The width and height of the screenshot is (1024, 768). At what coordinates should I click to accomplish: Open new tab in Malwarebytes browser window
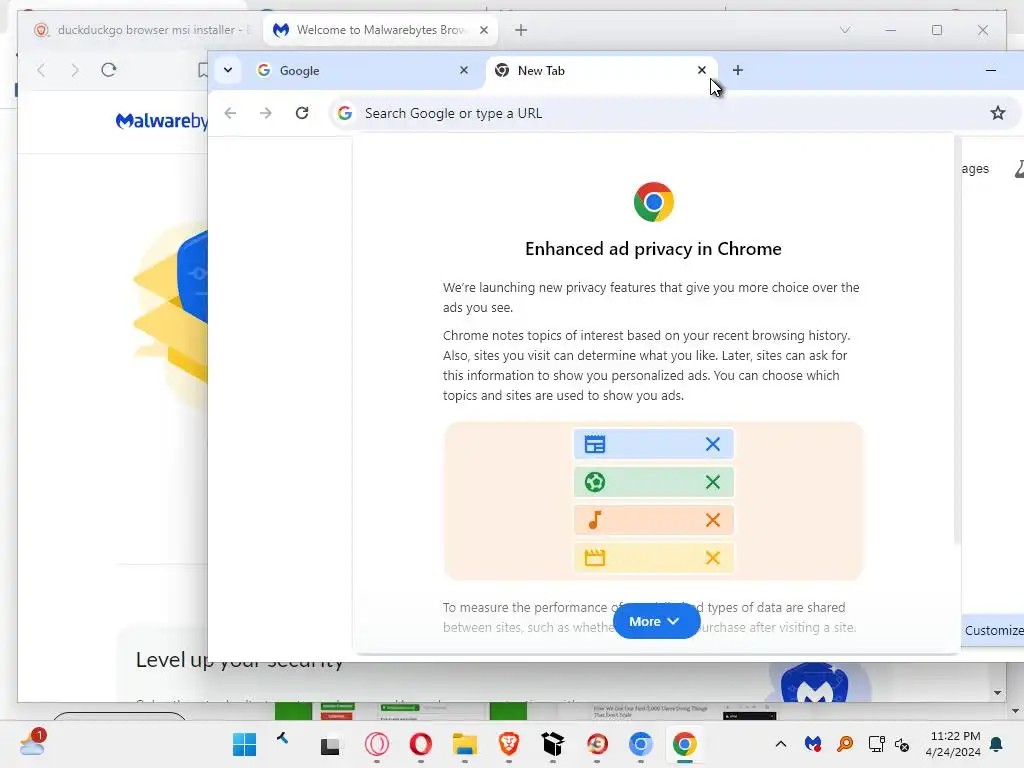(520, 30)
